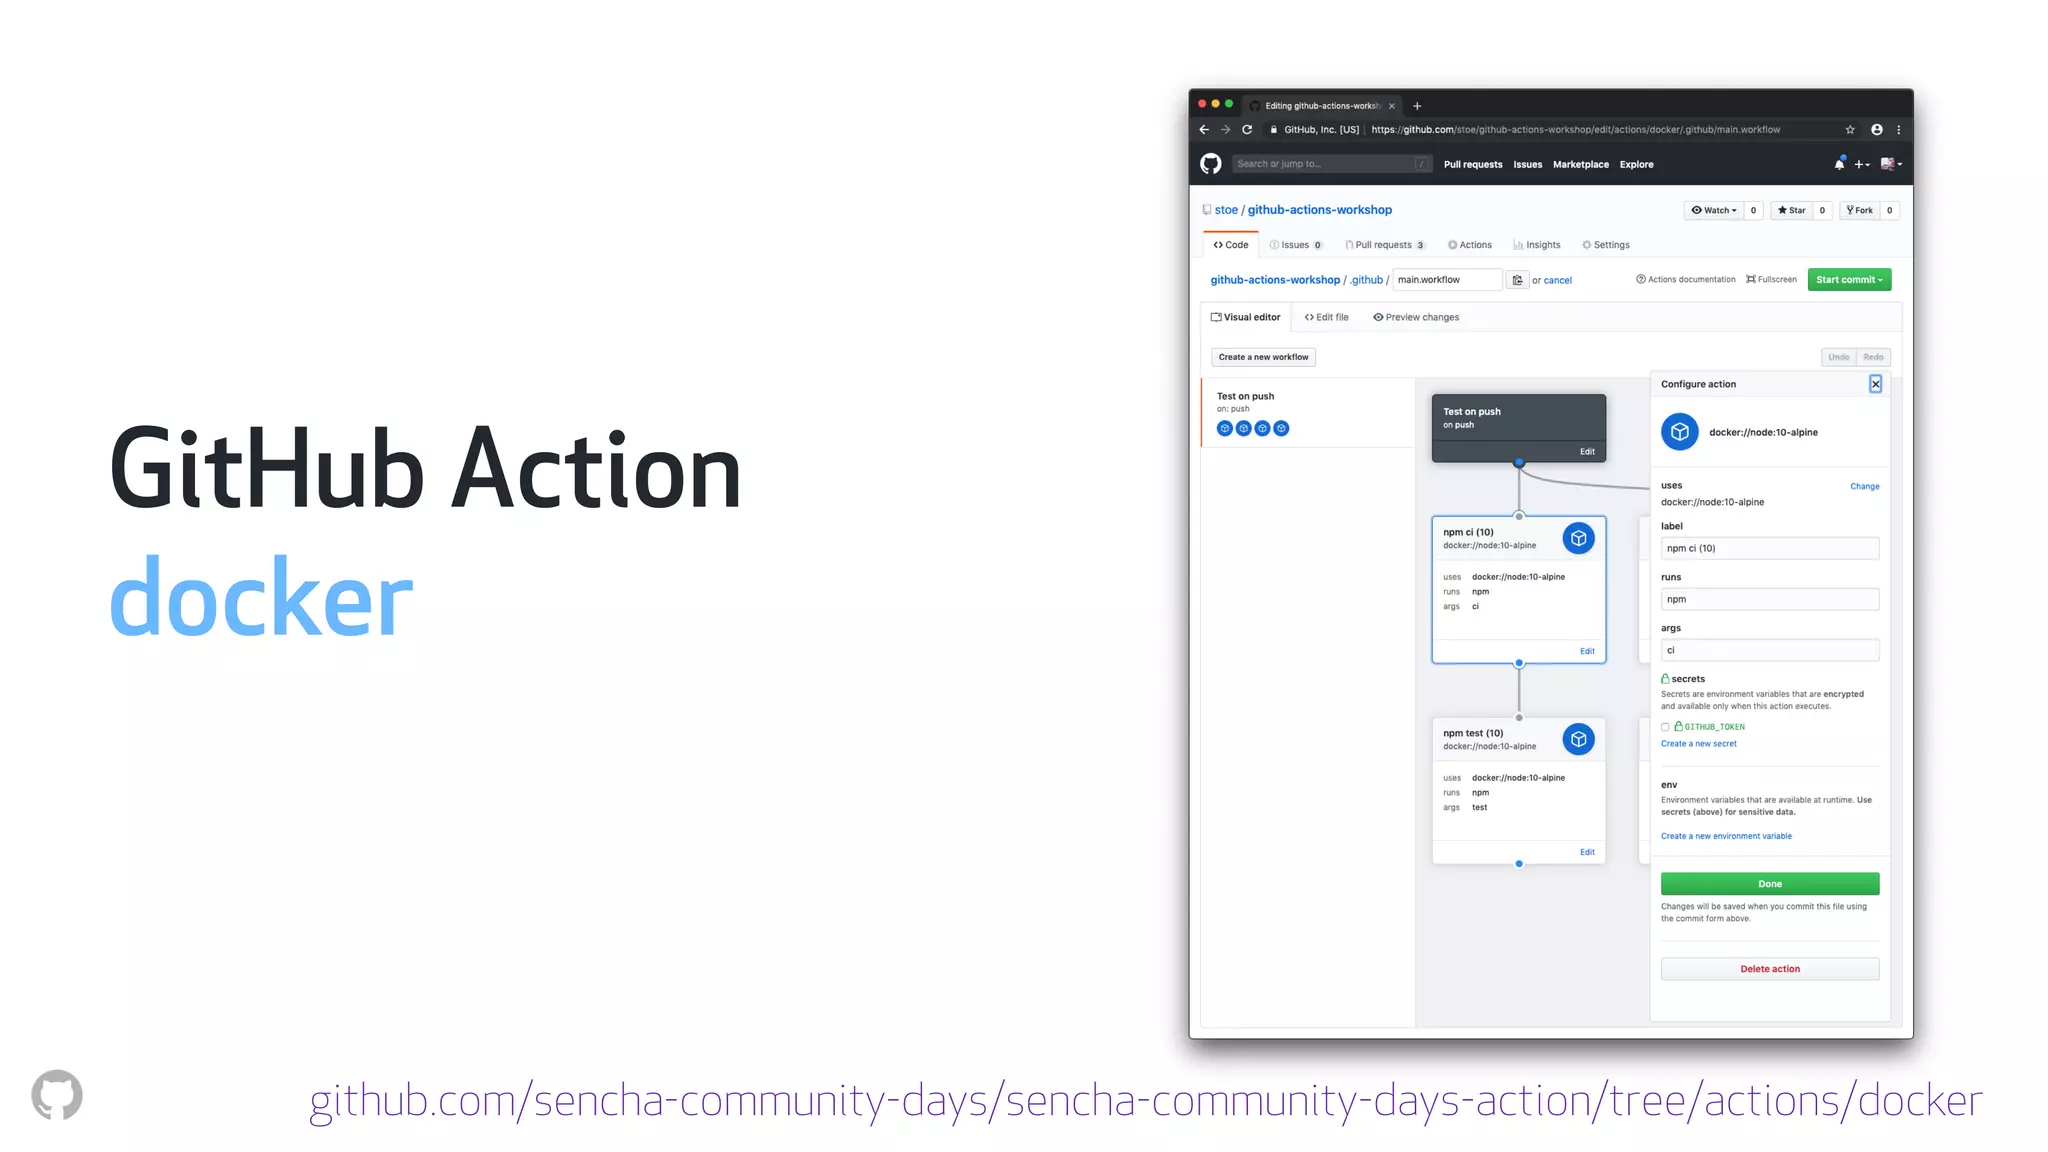Viewport: 2048px width, 1152px height.
Task: Click stoe owner link
Action: point(1226,210)
